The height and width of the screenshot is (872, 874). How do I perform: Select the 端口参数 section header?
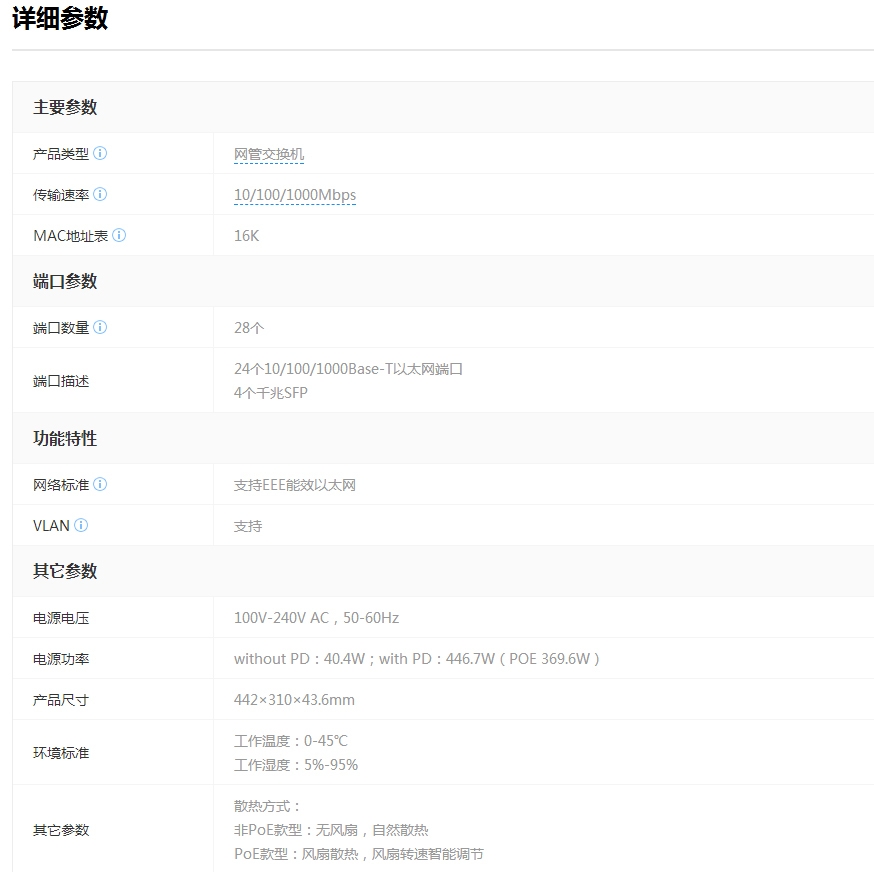65,282
